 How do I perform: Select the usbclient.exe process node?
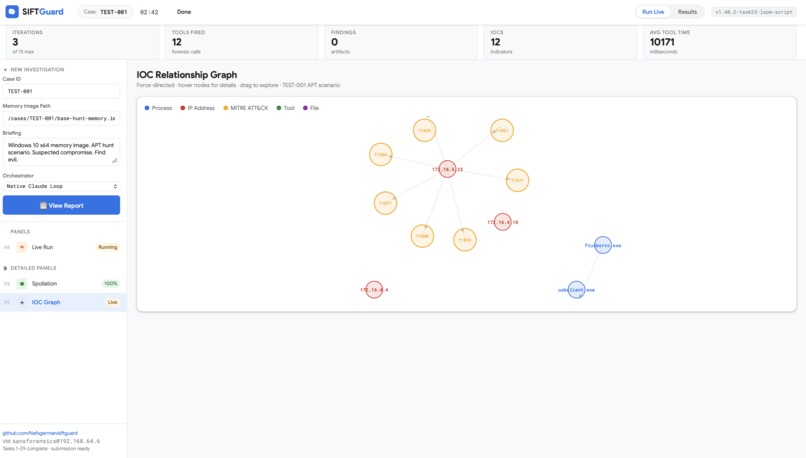tap(576, 290)
